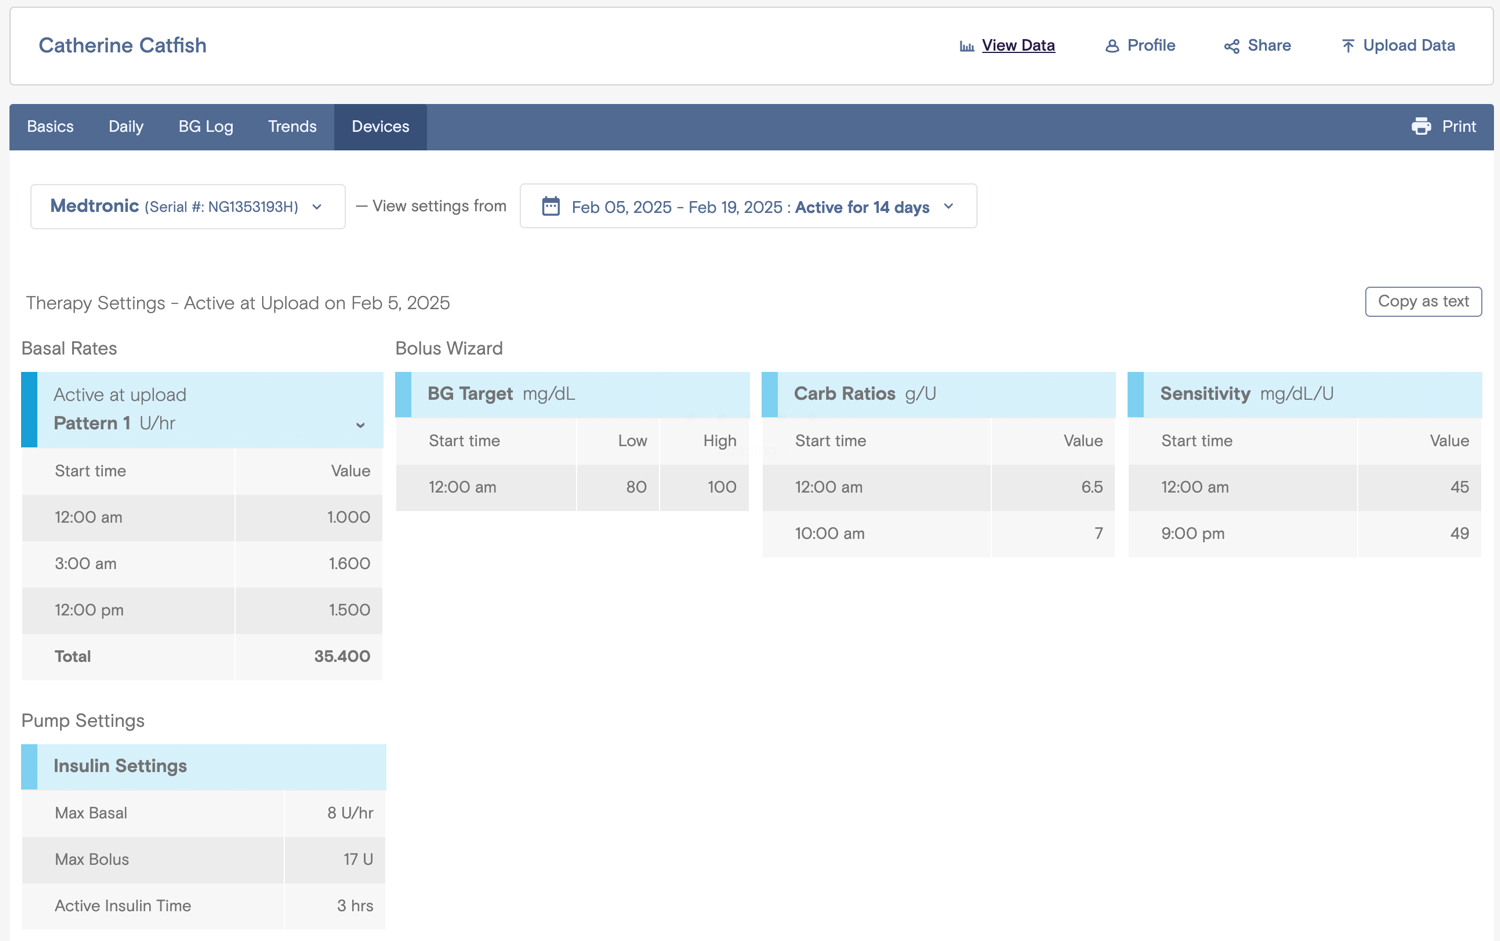Click the Share icon in header

[x=1231, y=46]
